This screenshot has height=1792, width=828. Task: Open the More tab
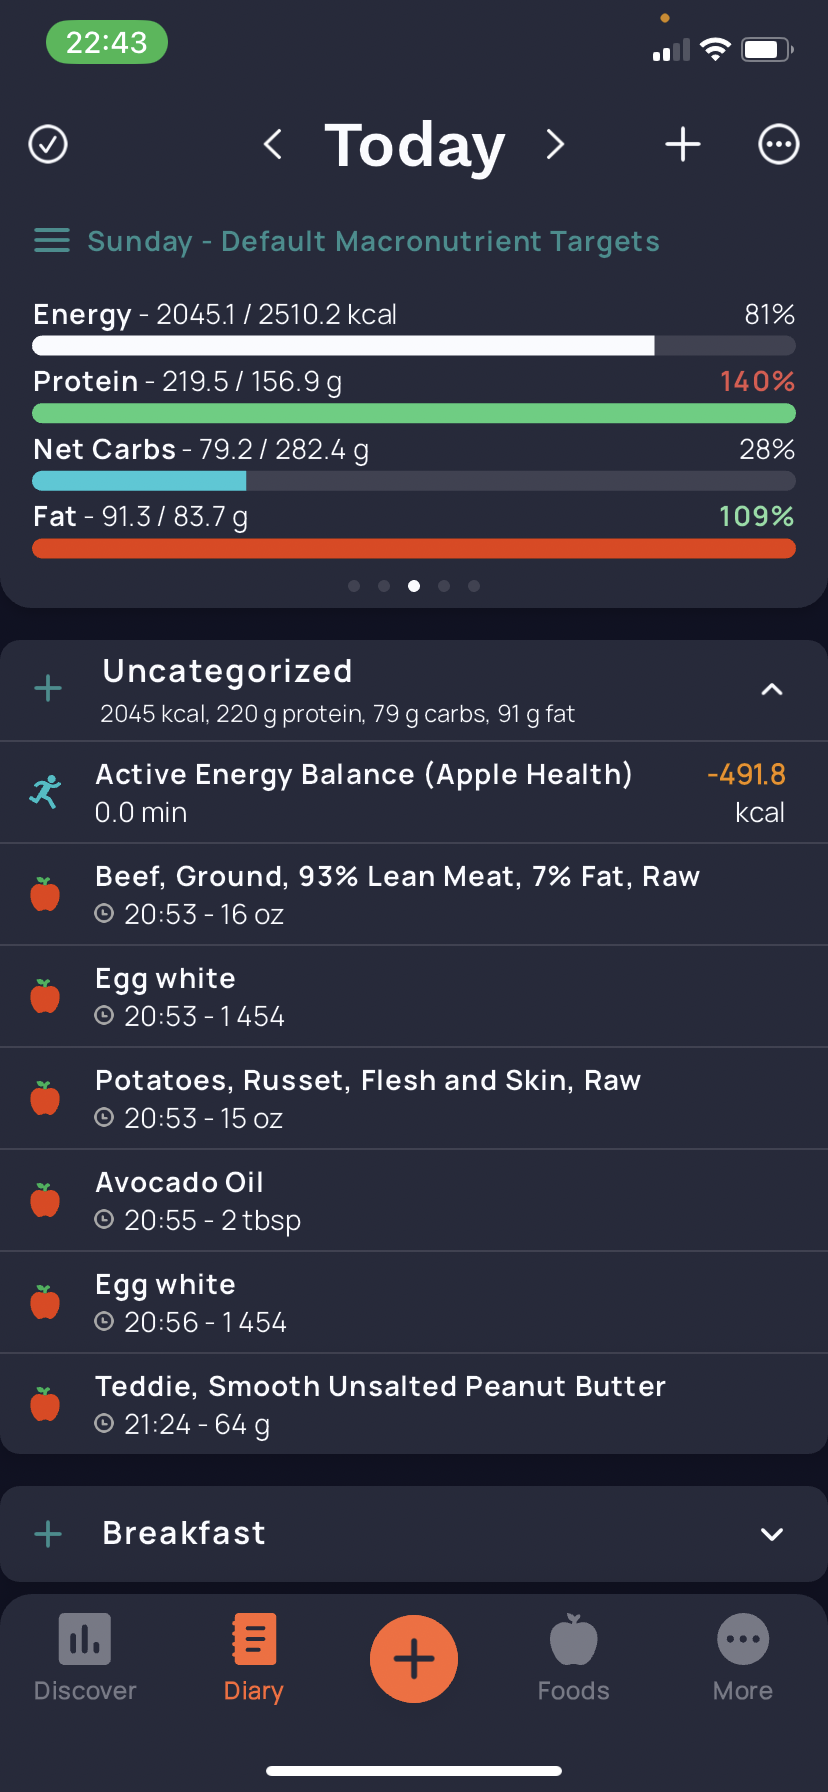click(743, 1658)
